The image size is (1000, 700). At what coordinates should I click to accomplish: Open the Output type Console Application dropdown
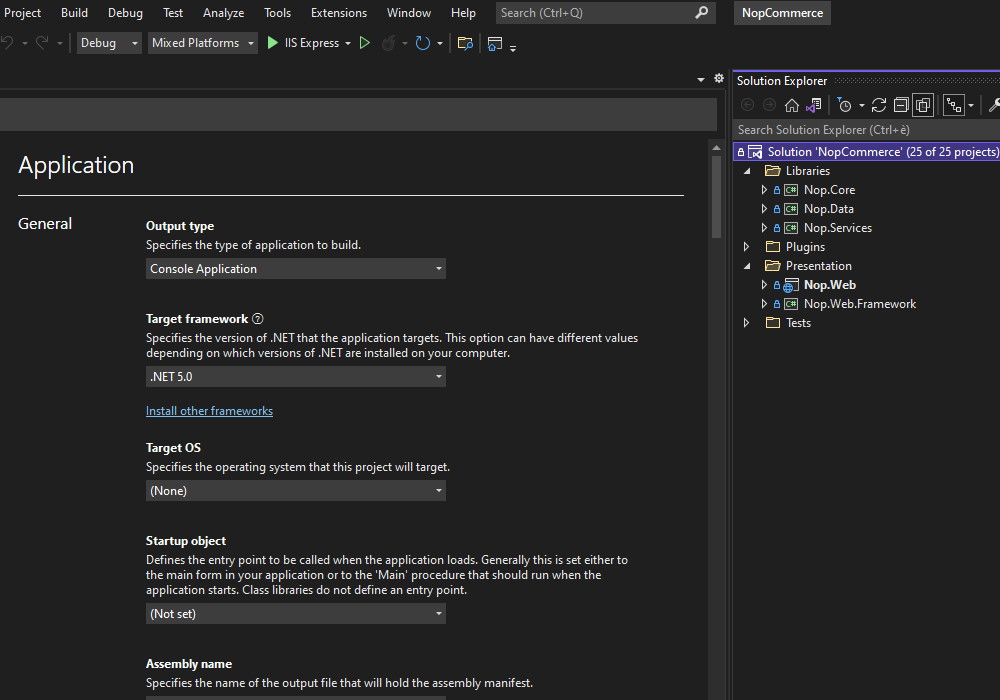tap(296, 268)
